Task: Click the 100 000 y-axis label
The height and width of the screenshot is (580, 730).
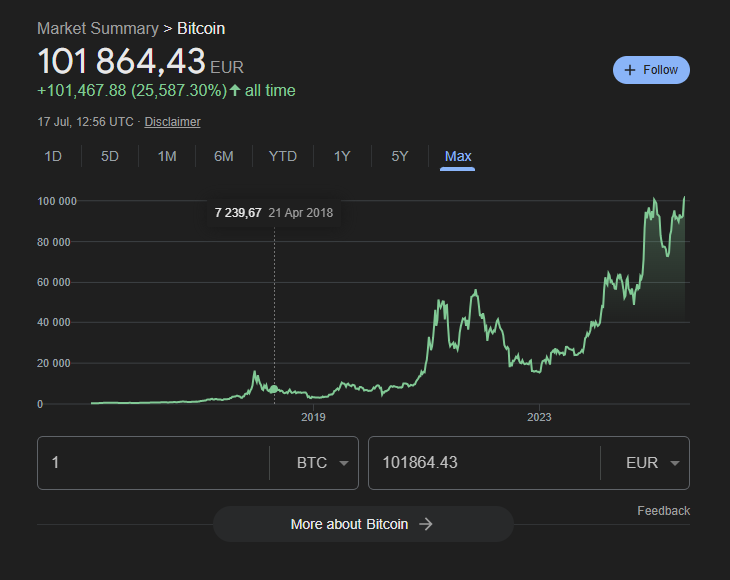Action: click(x=57, y=201)
